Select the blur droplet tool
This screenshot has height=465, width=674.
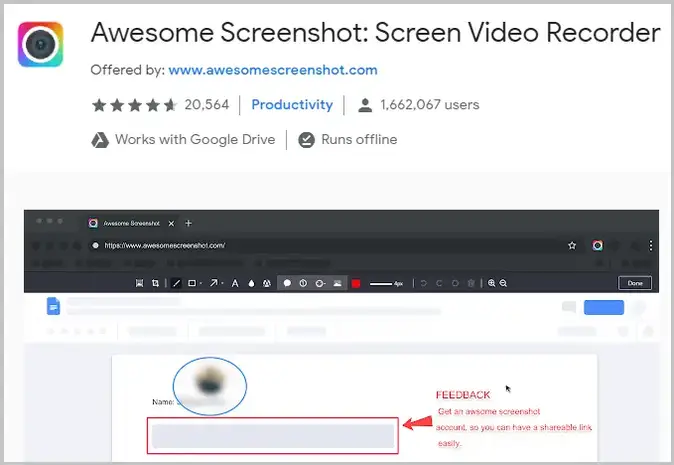tap(251, 283)
